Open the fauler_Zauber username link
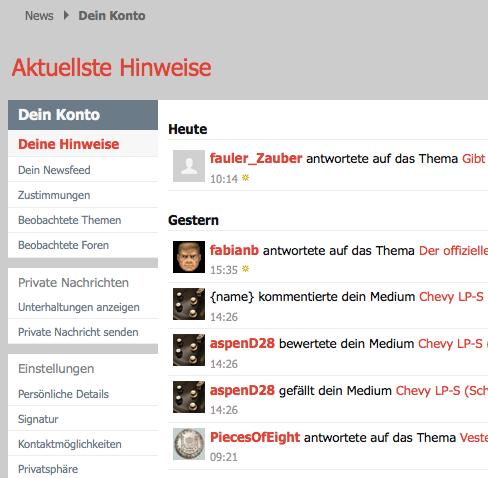This screenshot has height=478, width=488. pyautogui.click(x=256, y=158)
